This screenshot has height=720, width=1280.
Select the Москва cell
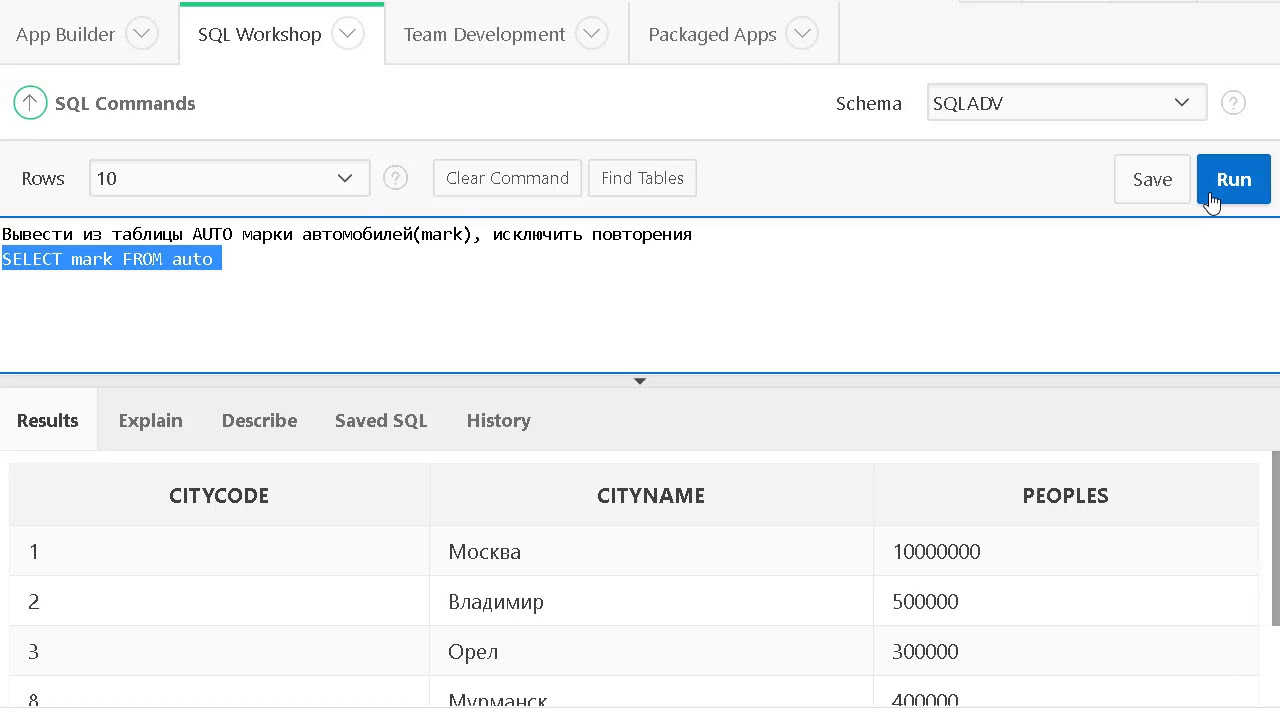651,551
